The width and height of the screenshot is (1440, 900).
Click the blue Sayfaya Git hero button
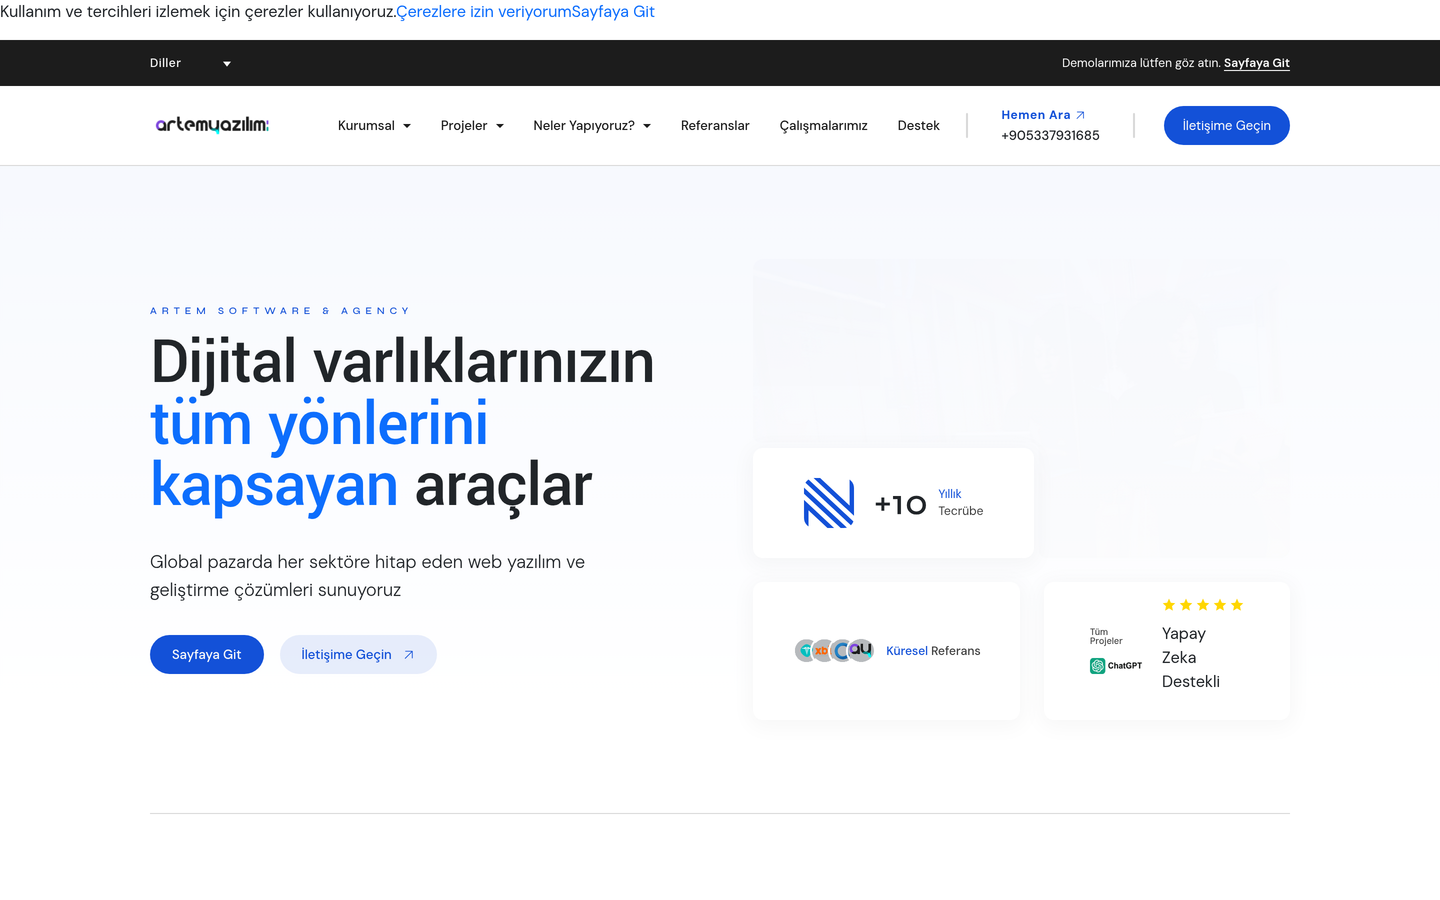pos(207,654)
